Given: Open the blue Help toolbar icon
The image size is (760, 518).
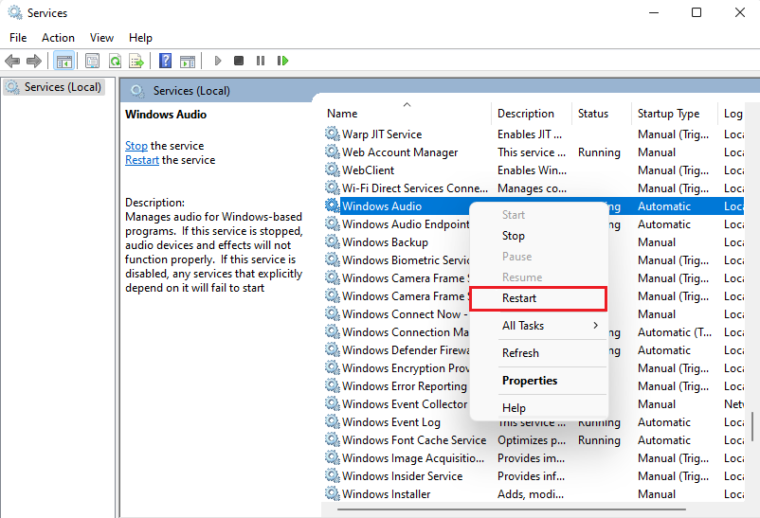Looking at the screenshot, I should coord(165,61).
